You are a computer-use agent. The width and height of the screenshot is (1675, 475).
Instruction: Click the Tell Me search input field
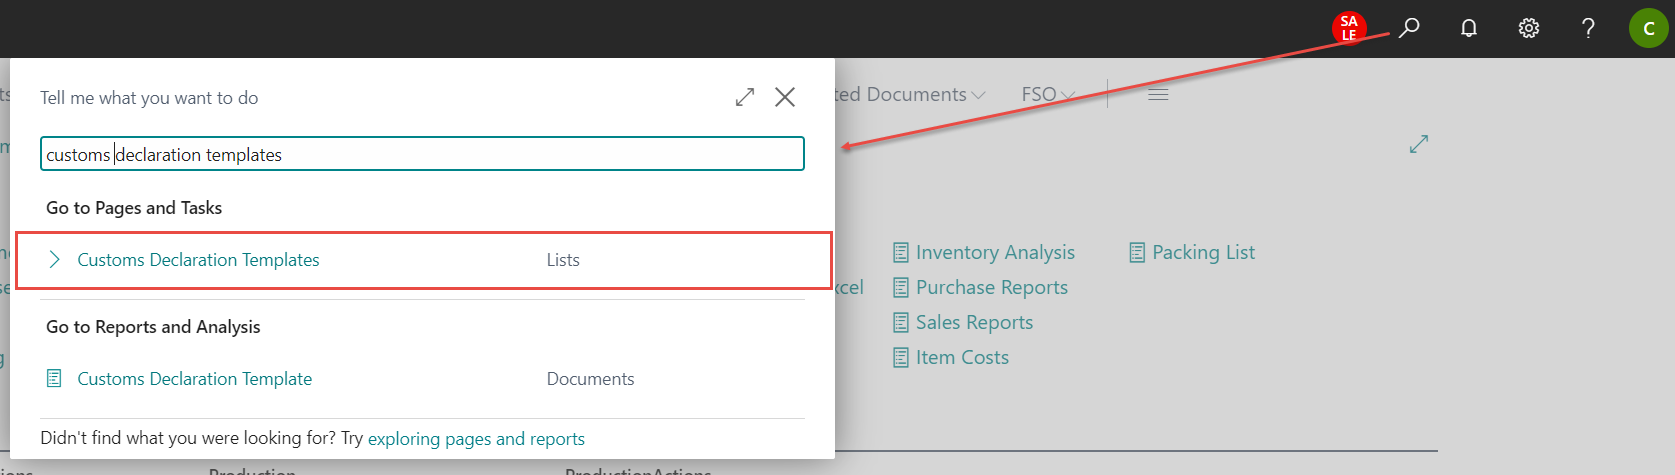click(x=422, y=154)
